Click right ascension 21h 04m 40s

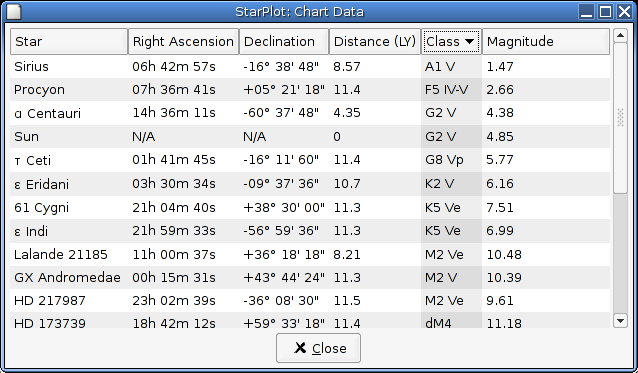click(174, 207)
